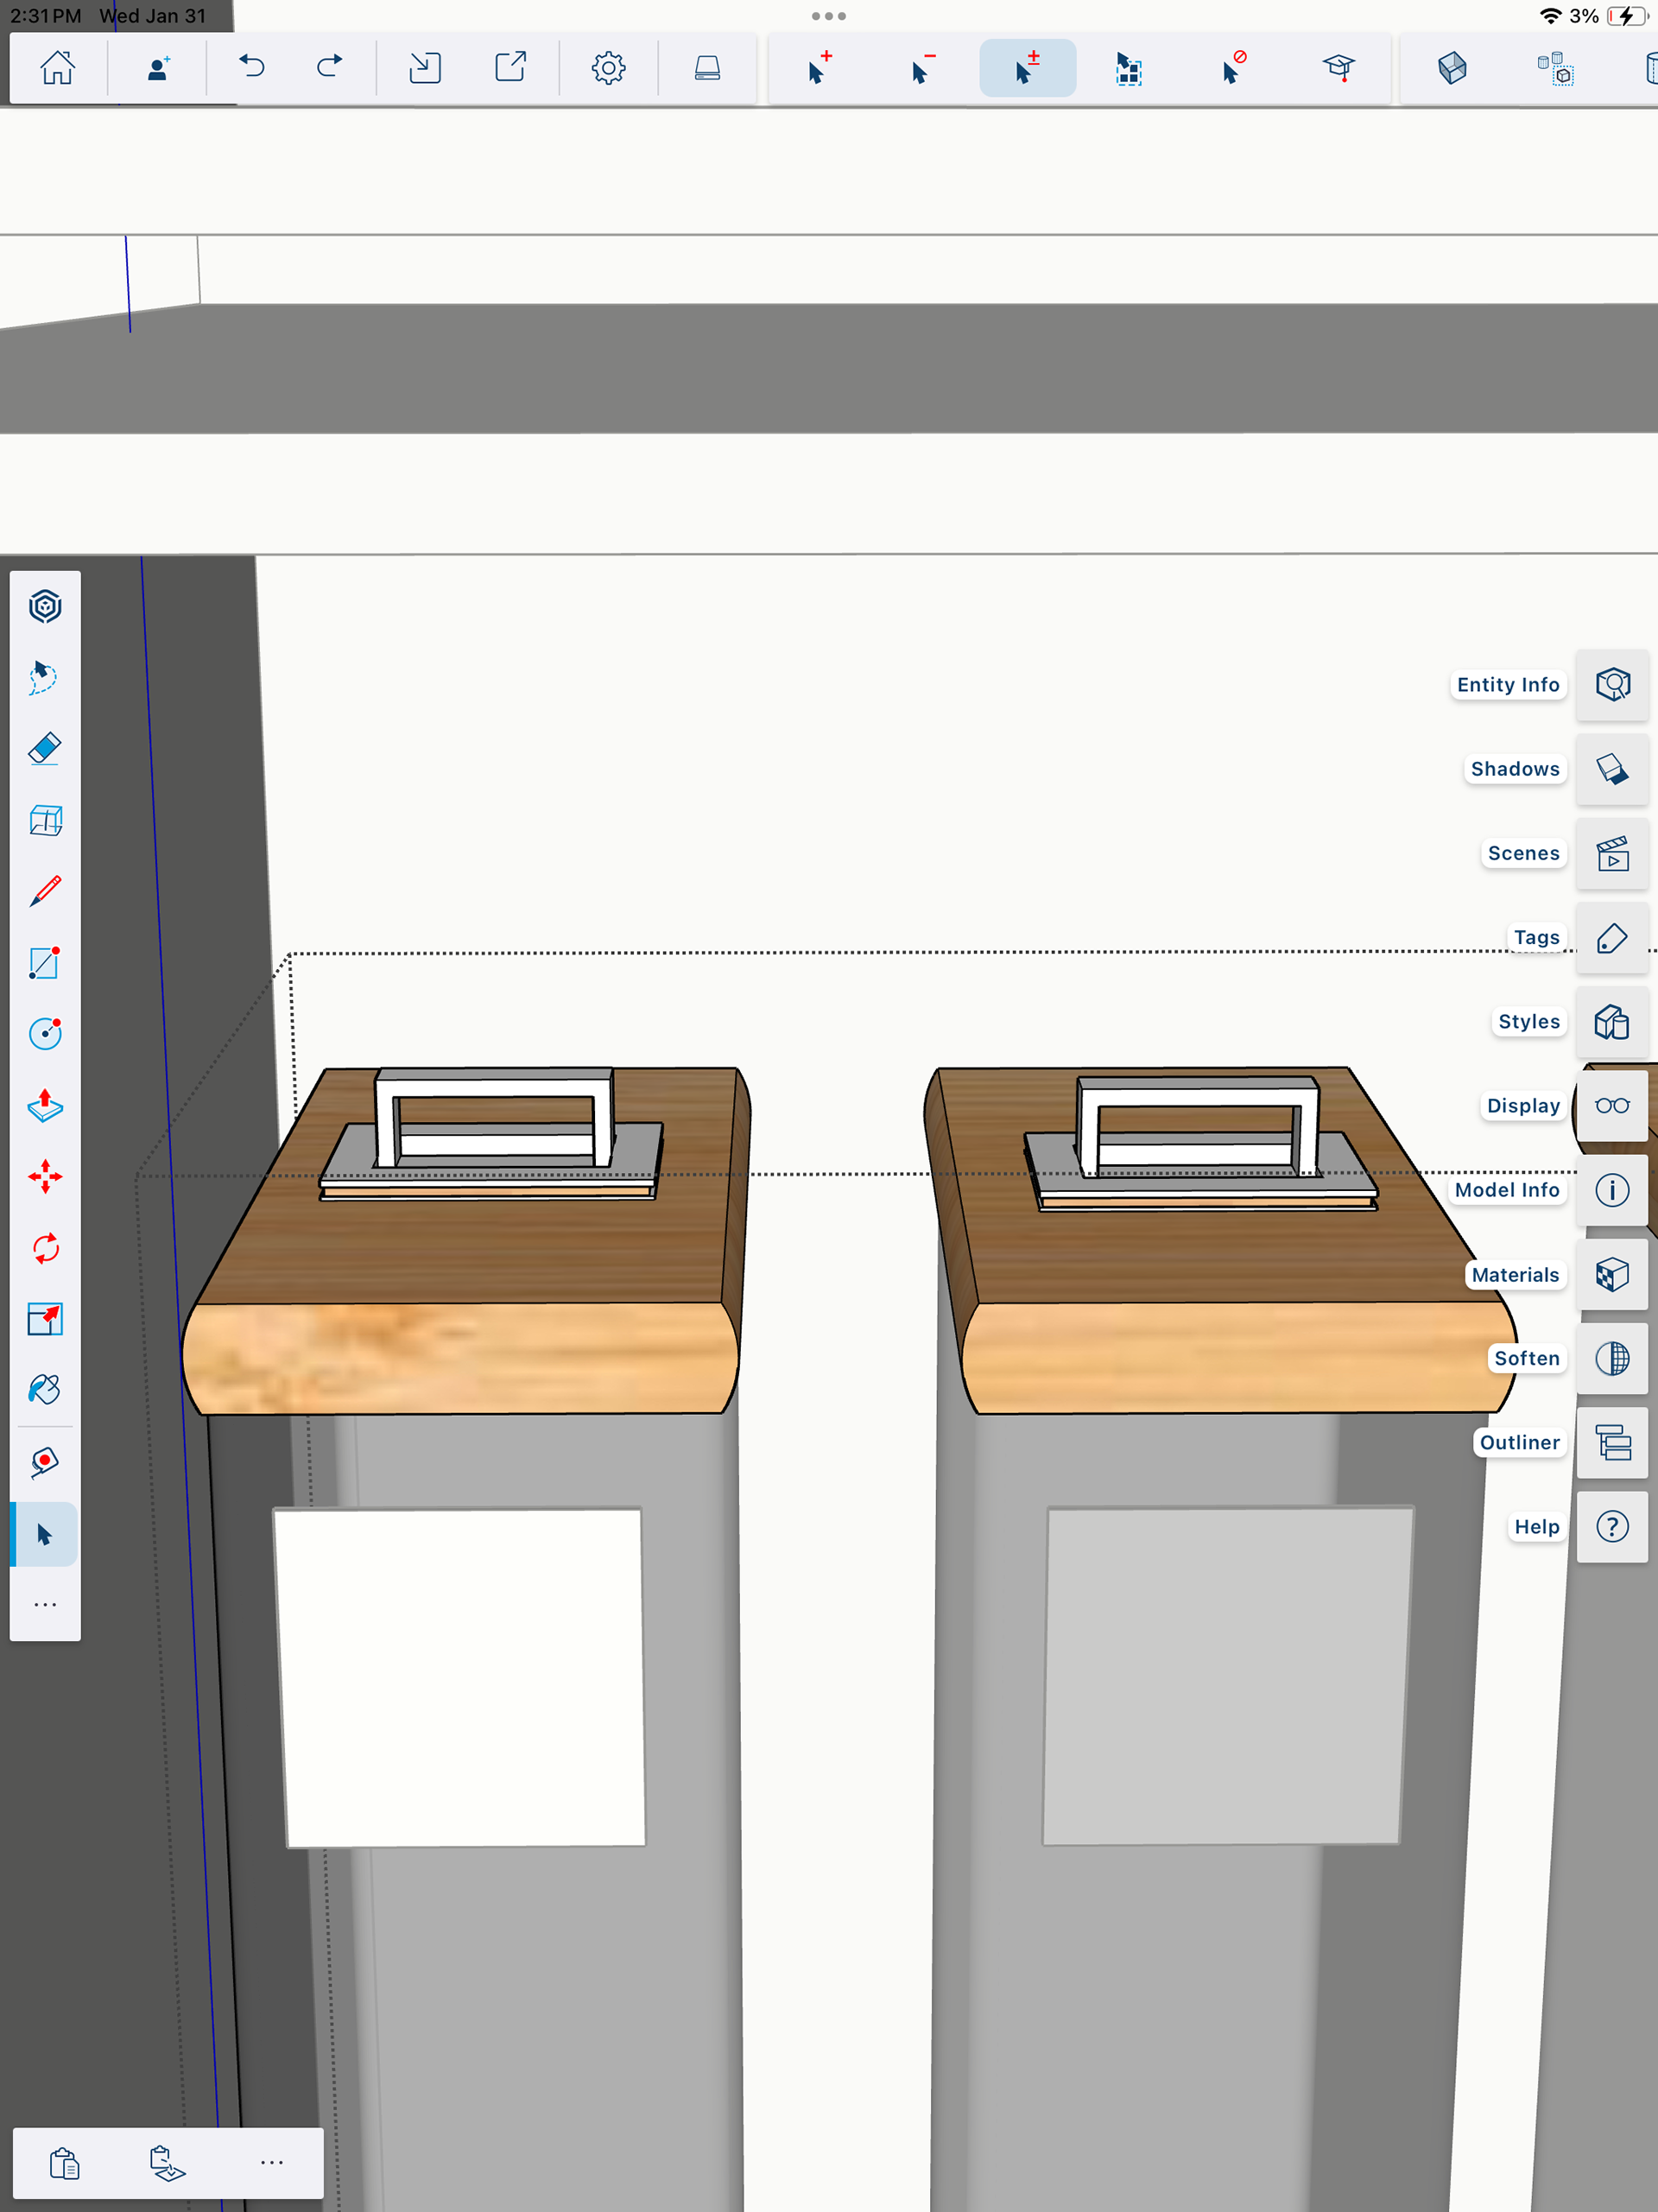Select the Push/Pull tool
Image resolution: width=1658 pixels, height=2212 pixels.
click(x=45, y=1105)
